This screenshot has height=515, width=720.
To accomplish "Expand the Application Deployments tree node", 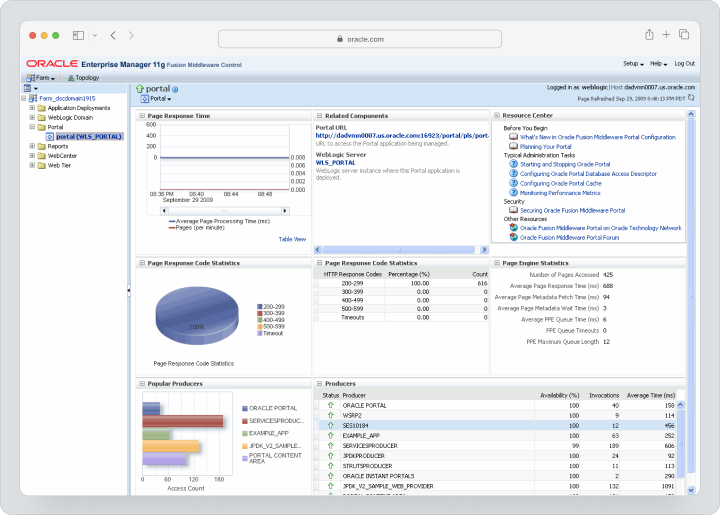I will pyautogui.click(x=32, y=108).
